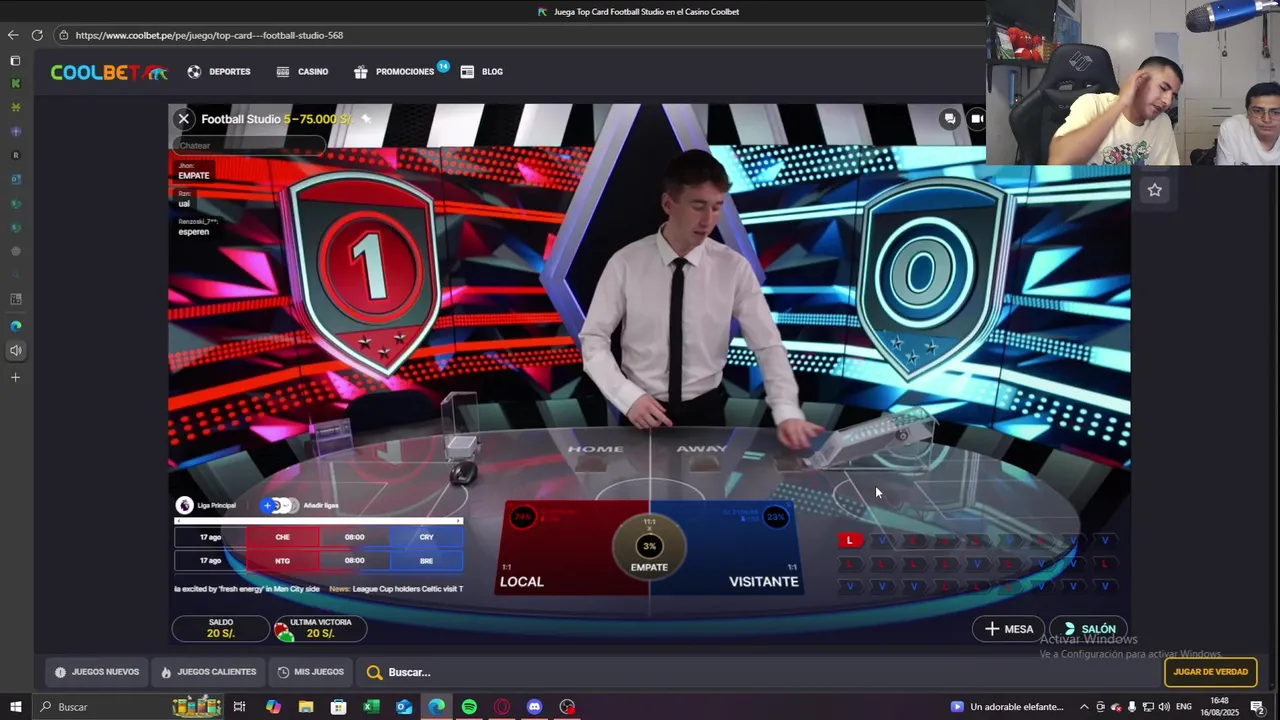Select the NTG vs BRE match row
1280x720 pixels.
point(319,561)
